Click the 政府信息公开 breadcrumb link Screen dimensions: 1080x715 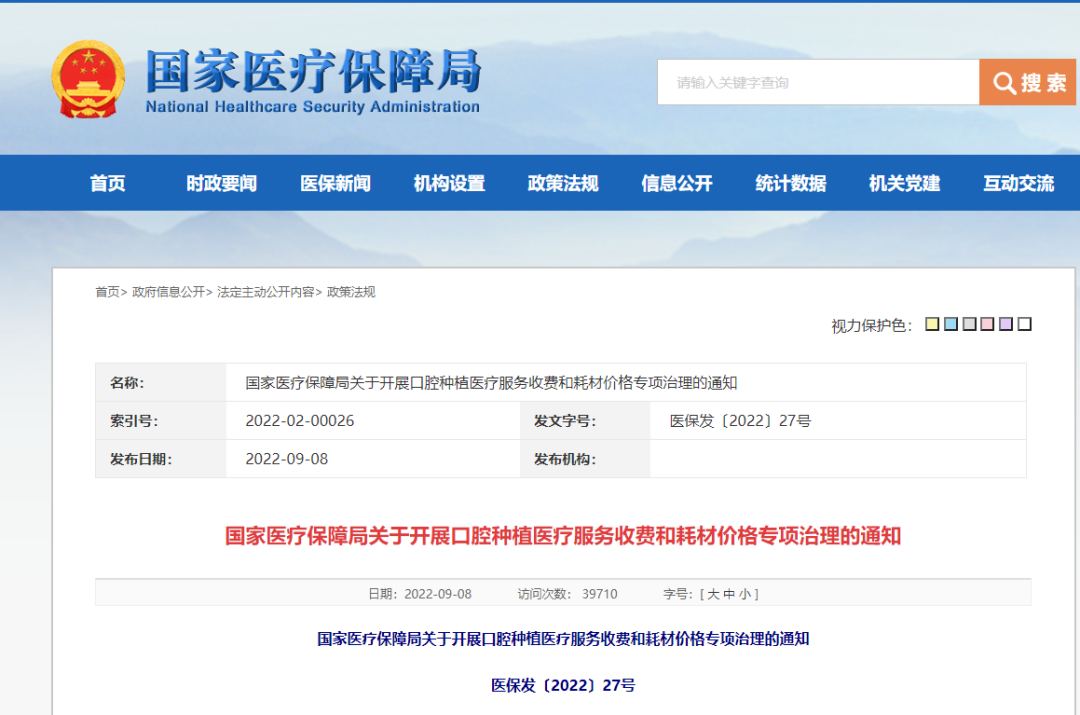[x=168, y=292]
